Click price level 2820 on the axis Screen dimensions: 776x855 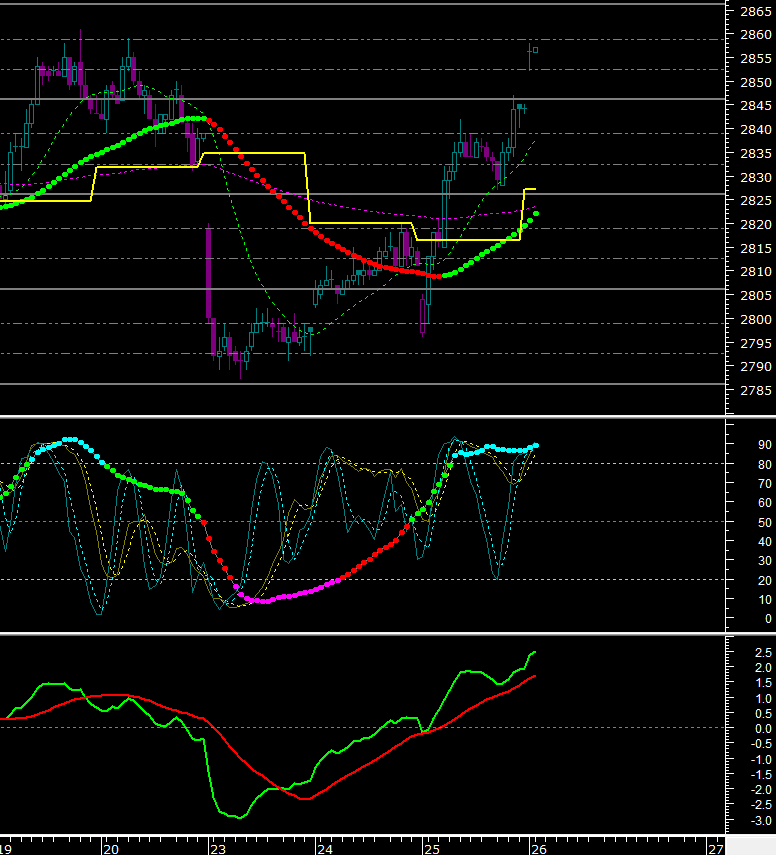coord(756,225)
